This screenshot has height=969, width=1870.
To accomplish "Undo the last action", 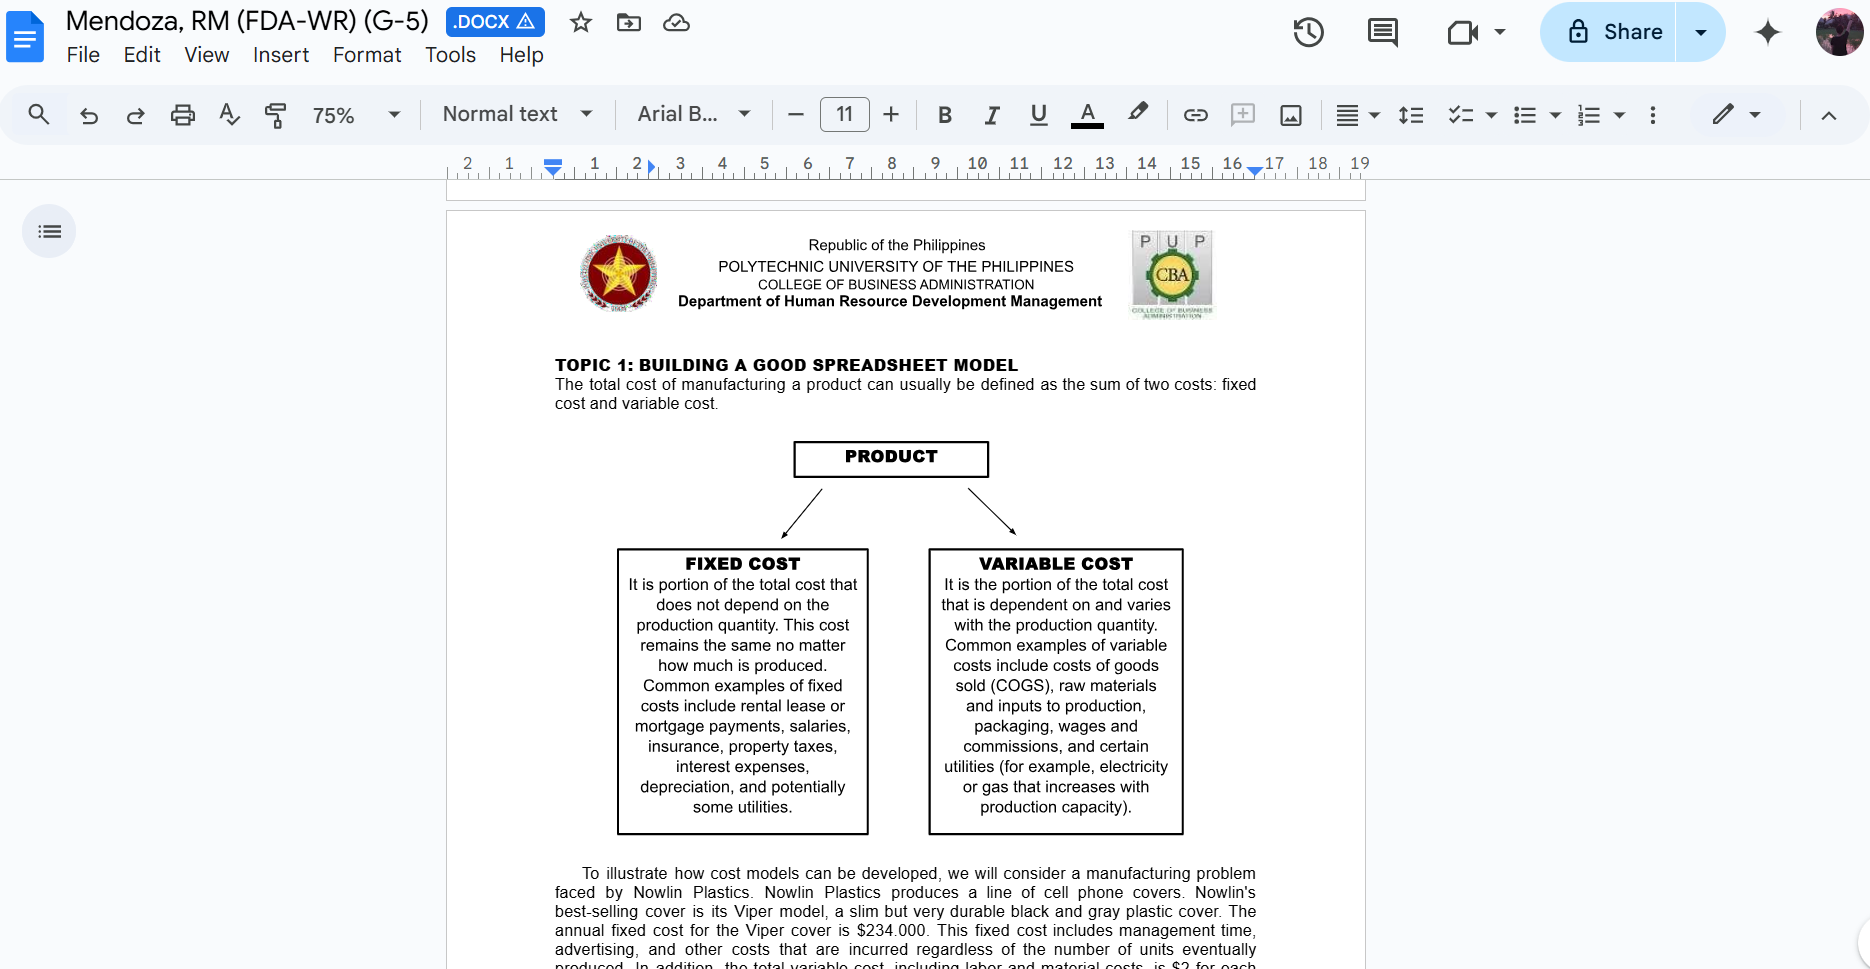I will [89, 115].
